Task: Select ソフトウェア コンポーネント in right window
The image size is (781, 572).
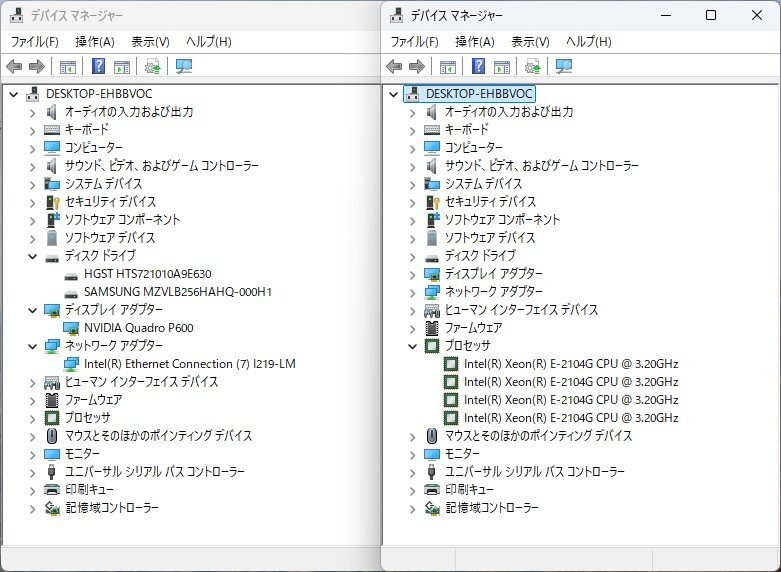Action: tap(502, 220)
